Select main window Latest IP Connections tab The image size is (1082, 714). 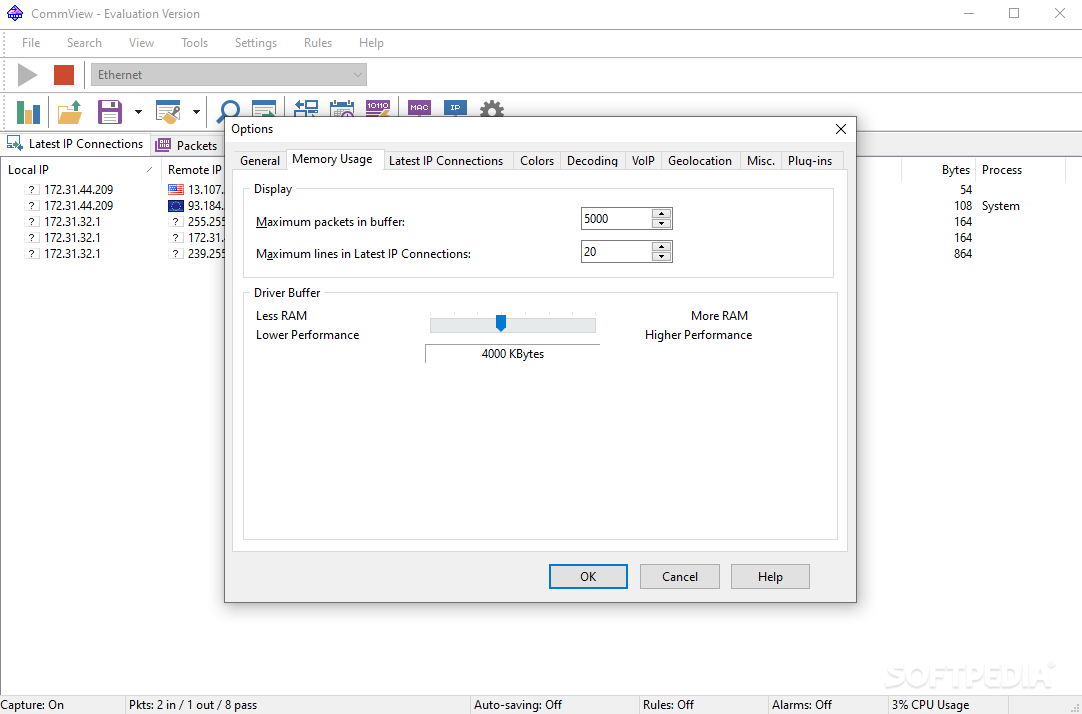click(75, 143)
